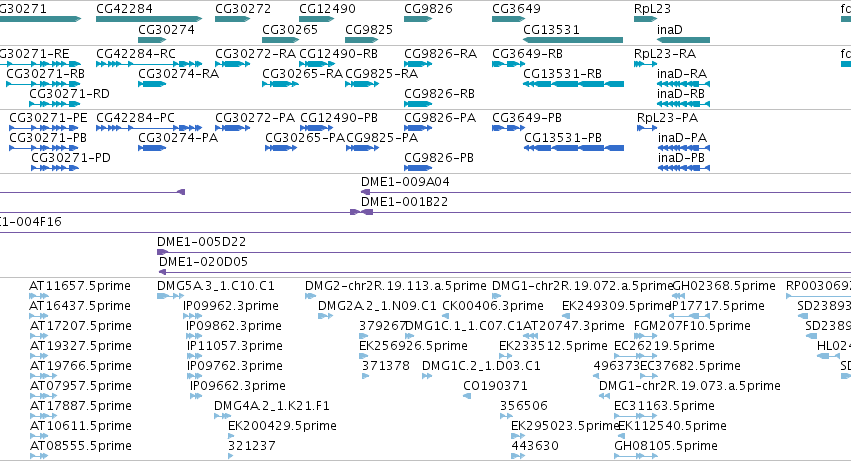Select the CG30265-RA transcript label
This screenshot has width=851, height=461.
coord(302,74)
